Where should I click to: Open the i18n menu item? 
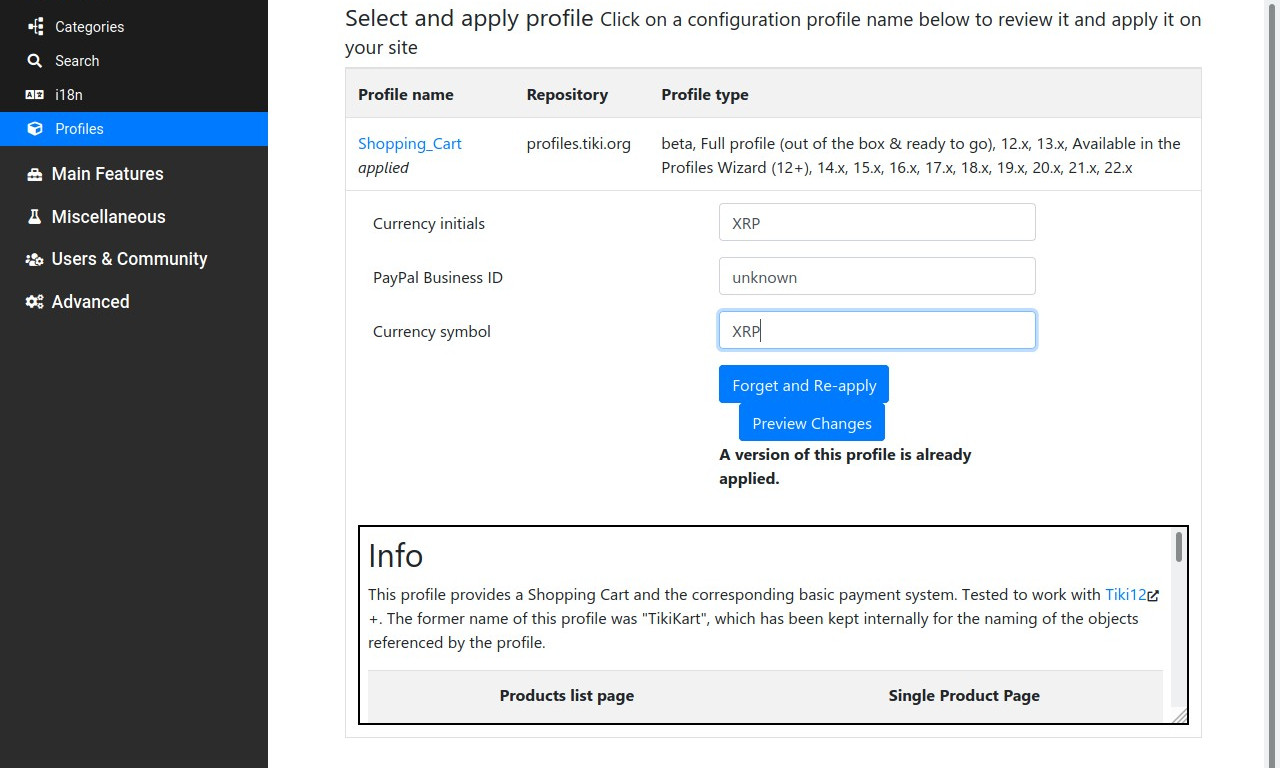(134, 95)
